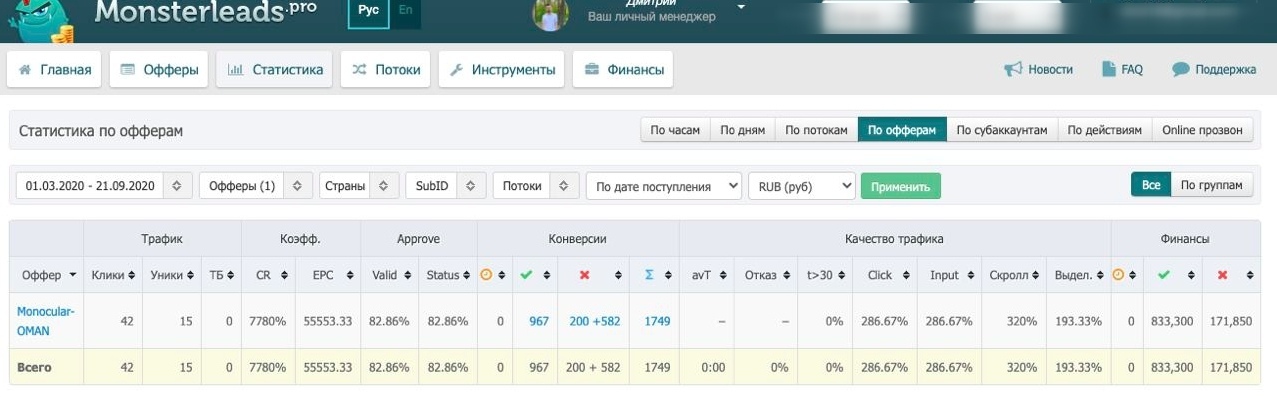Switch language to En

pyautogui.click(x=404, y=9)
